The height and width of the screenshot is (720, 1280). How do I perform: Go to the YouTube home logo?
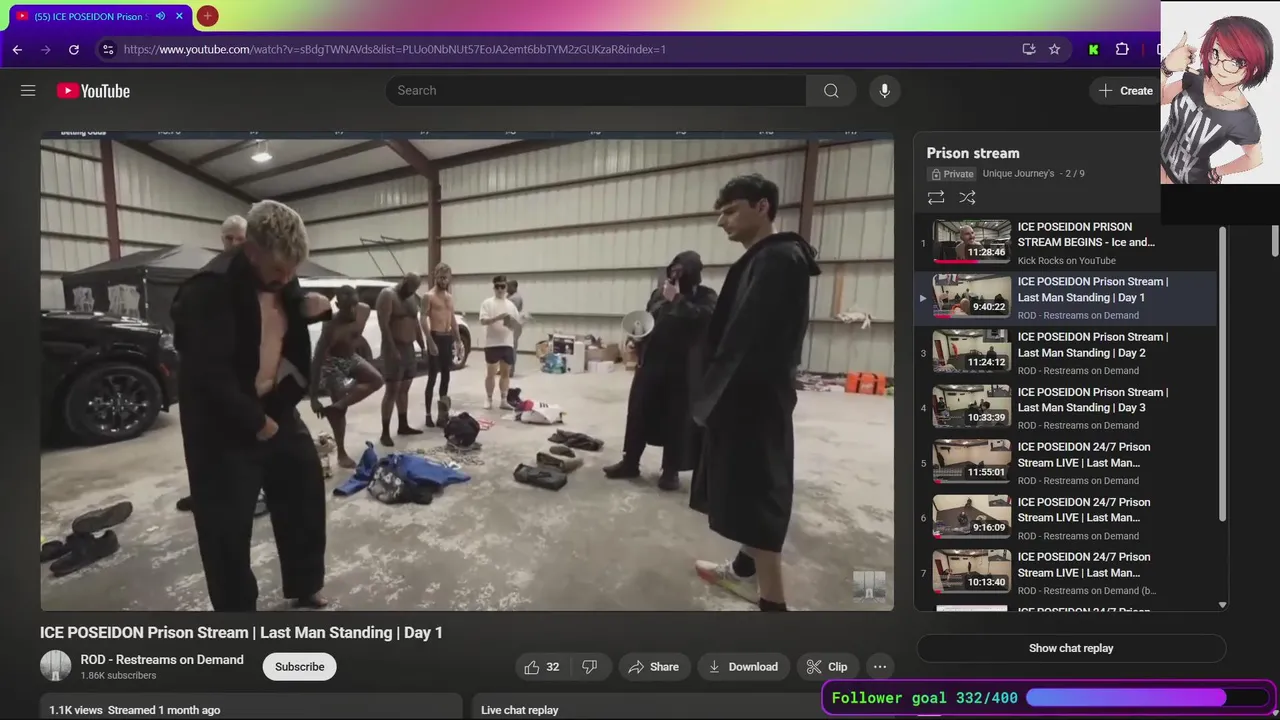(x=93, y=91)
